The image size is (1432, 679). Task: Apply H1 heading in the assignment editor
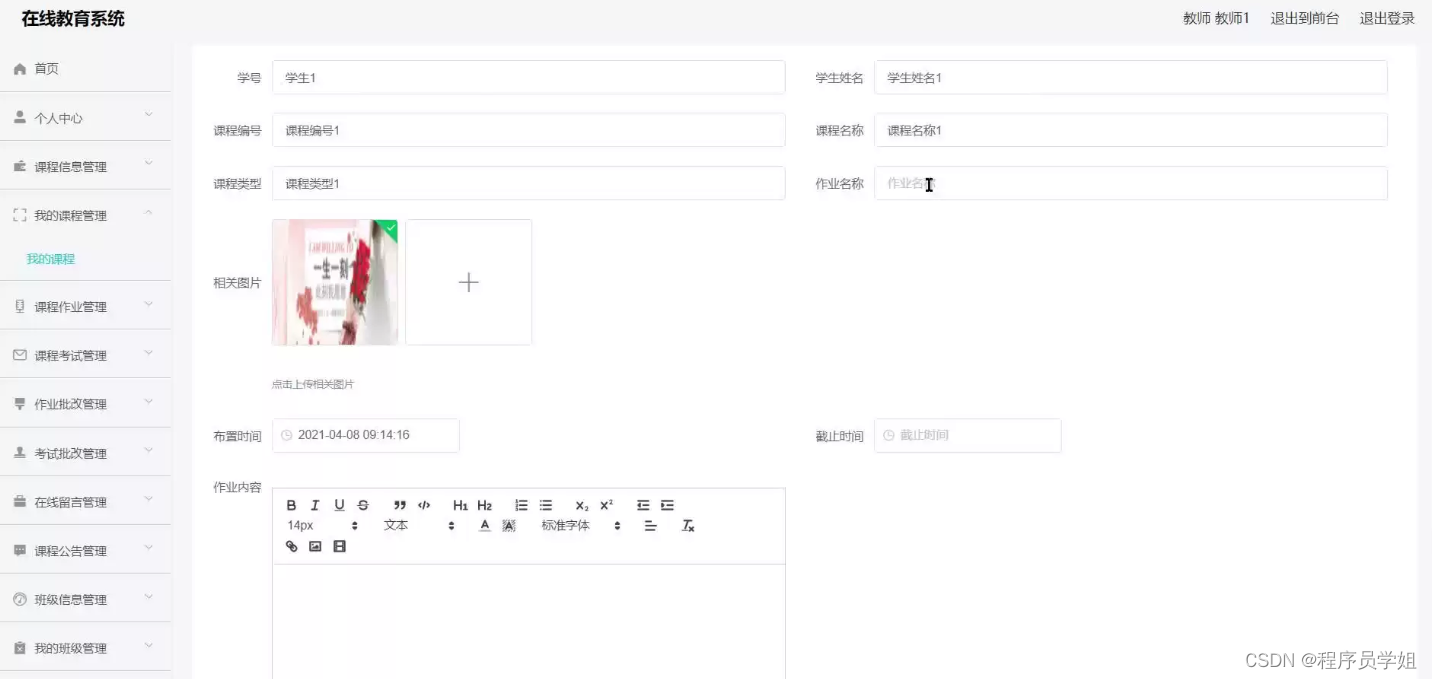coord(460,505)
